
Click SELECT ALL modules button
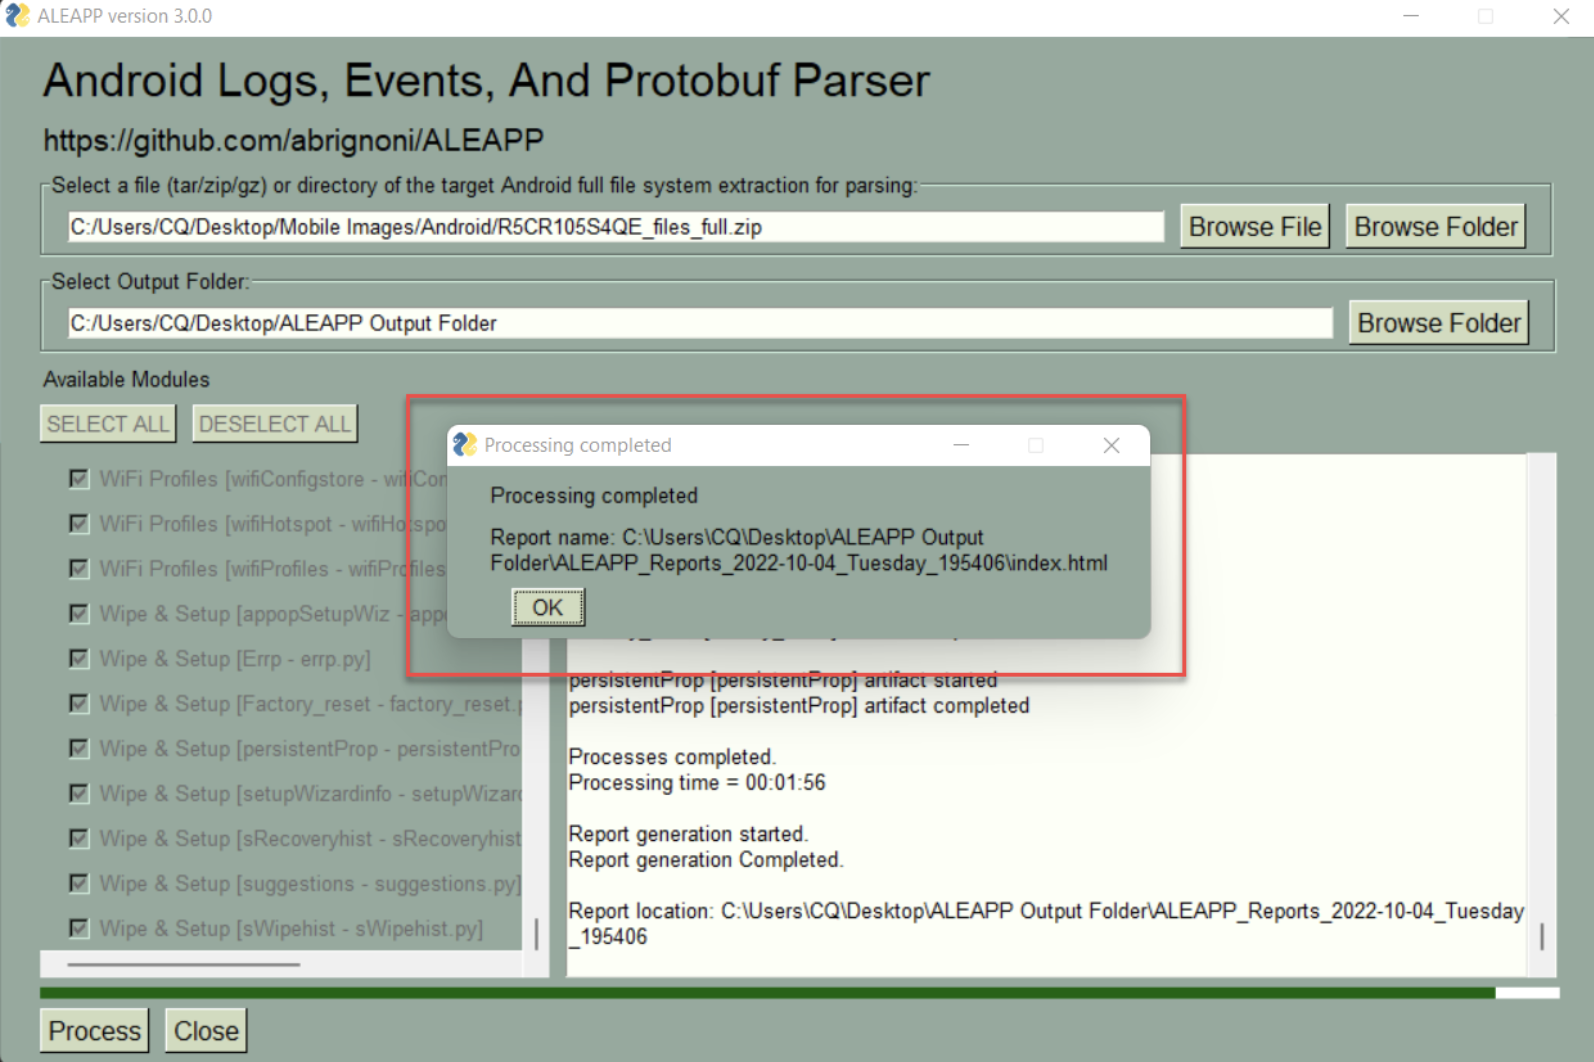point(108,424)
